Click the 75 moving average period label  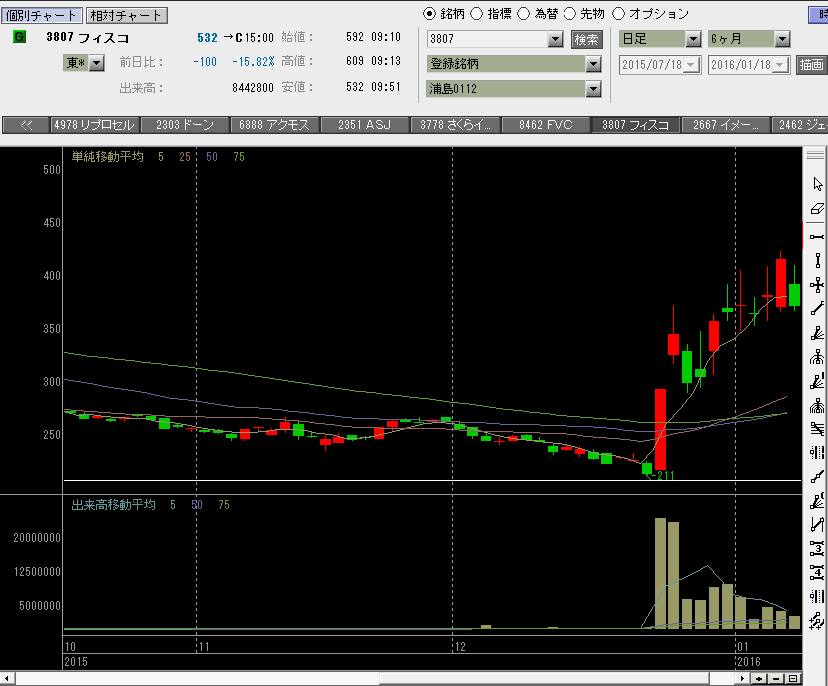239,157
